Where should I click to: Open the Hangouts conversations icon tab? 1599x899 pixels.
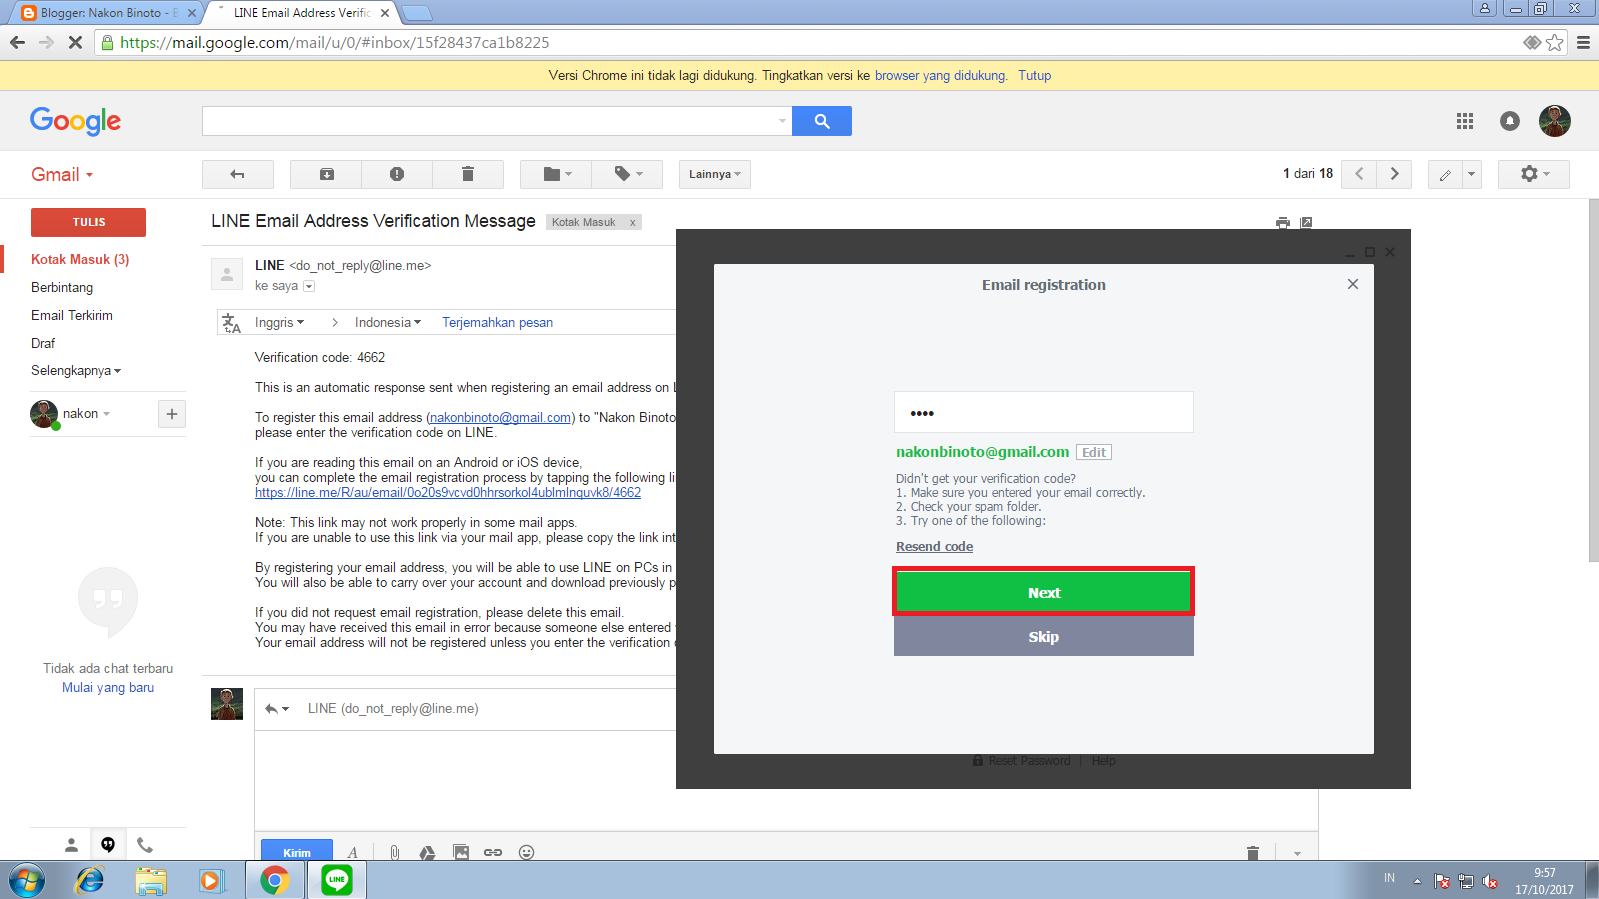coord(108,845)
